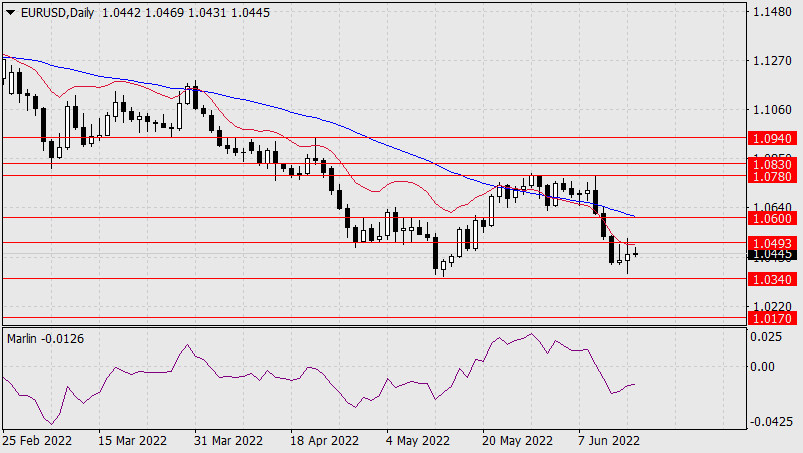Click the EURUSD,Daily chart title
Screen dimensions: 803x453
57,13
